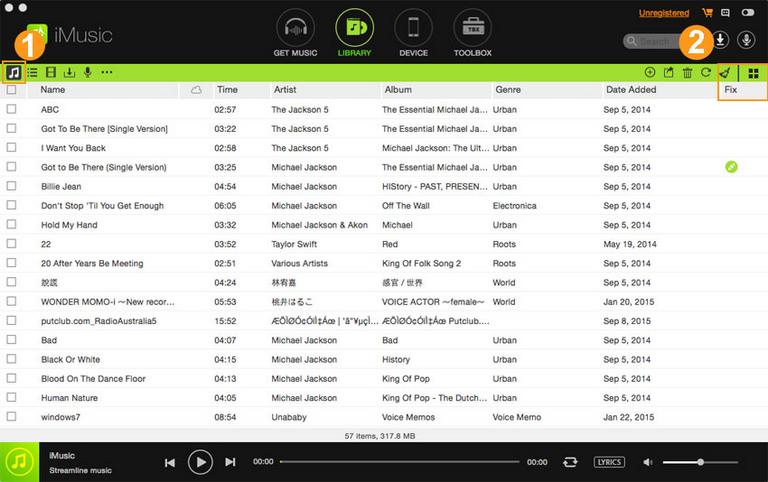Click the May 19, 2014 date cell
This screenshot has width=768, height=482.
630,244
